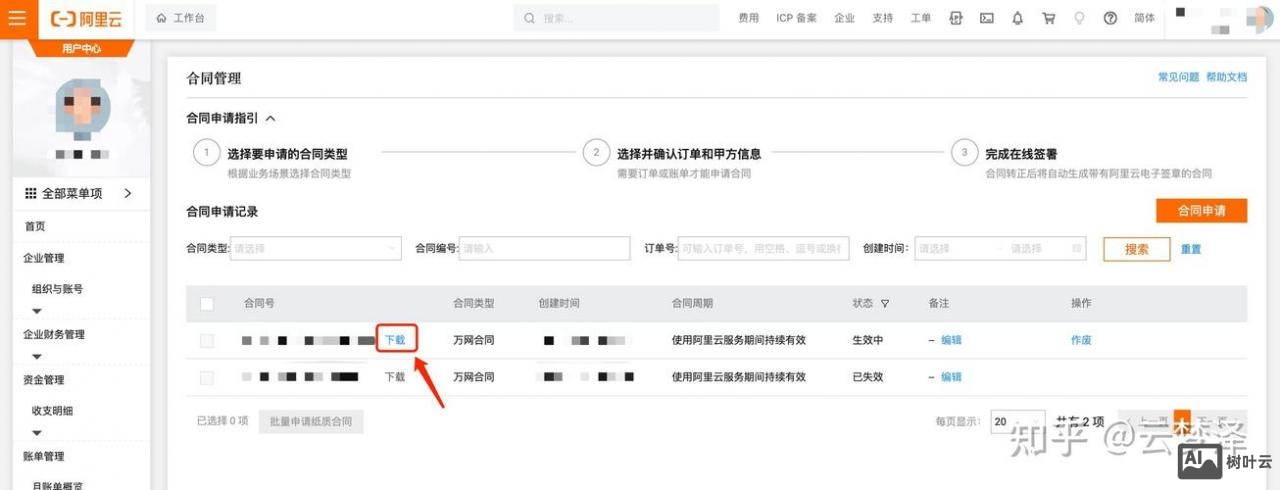Open the hamburger main menu
Screen dimensions: 1280x490
click(x=17, y=18)
